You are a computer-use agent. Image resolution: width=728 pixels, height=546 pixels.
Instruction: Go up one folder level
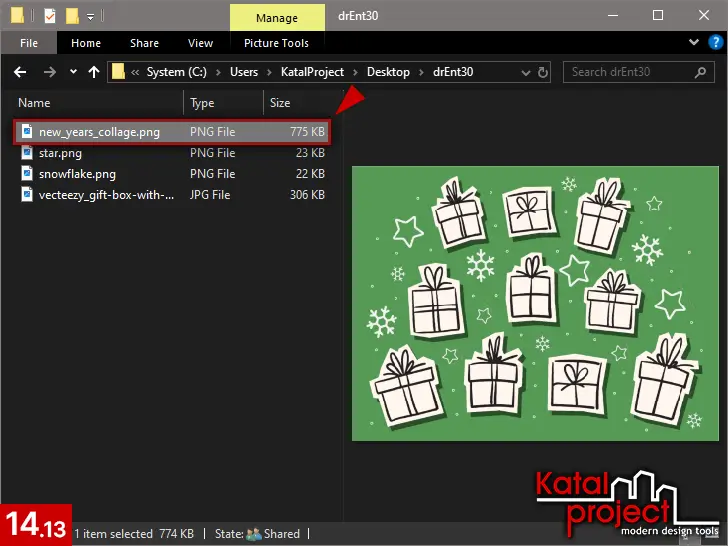[94, 72]
